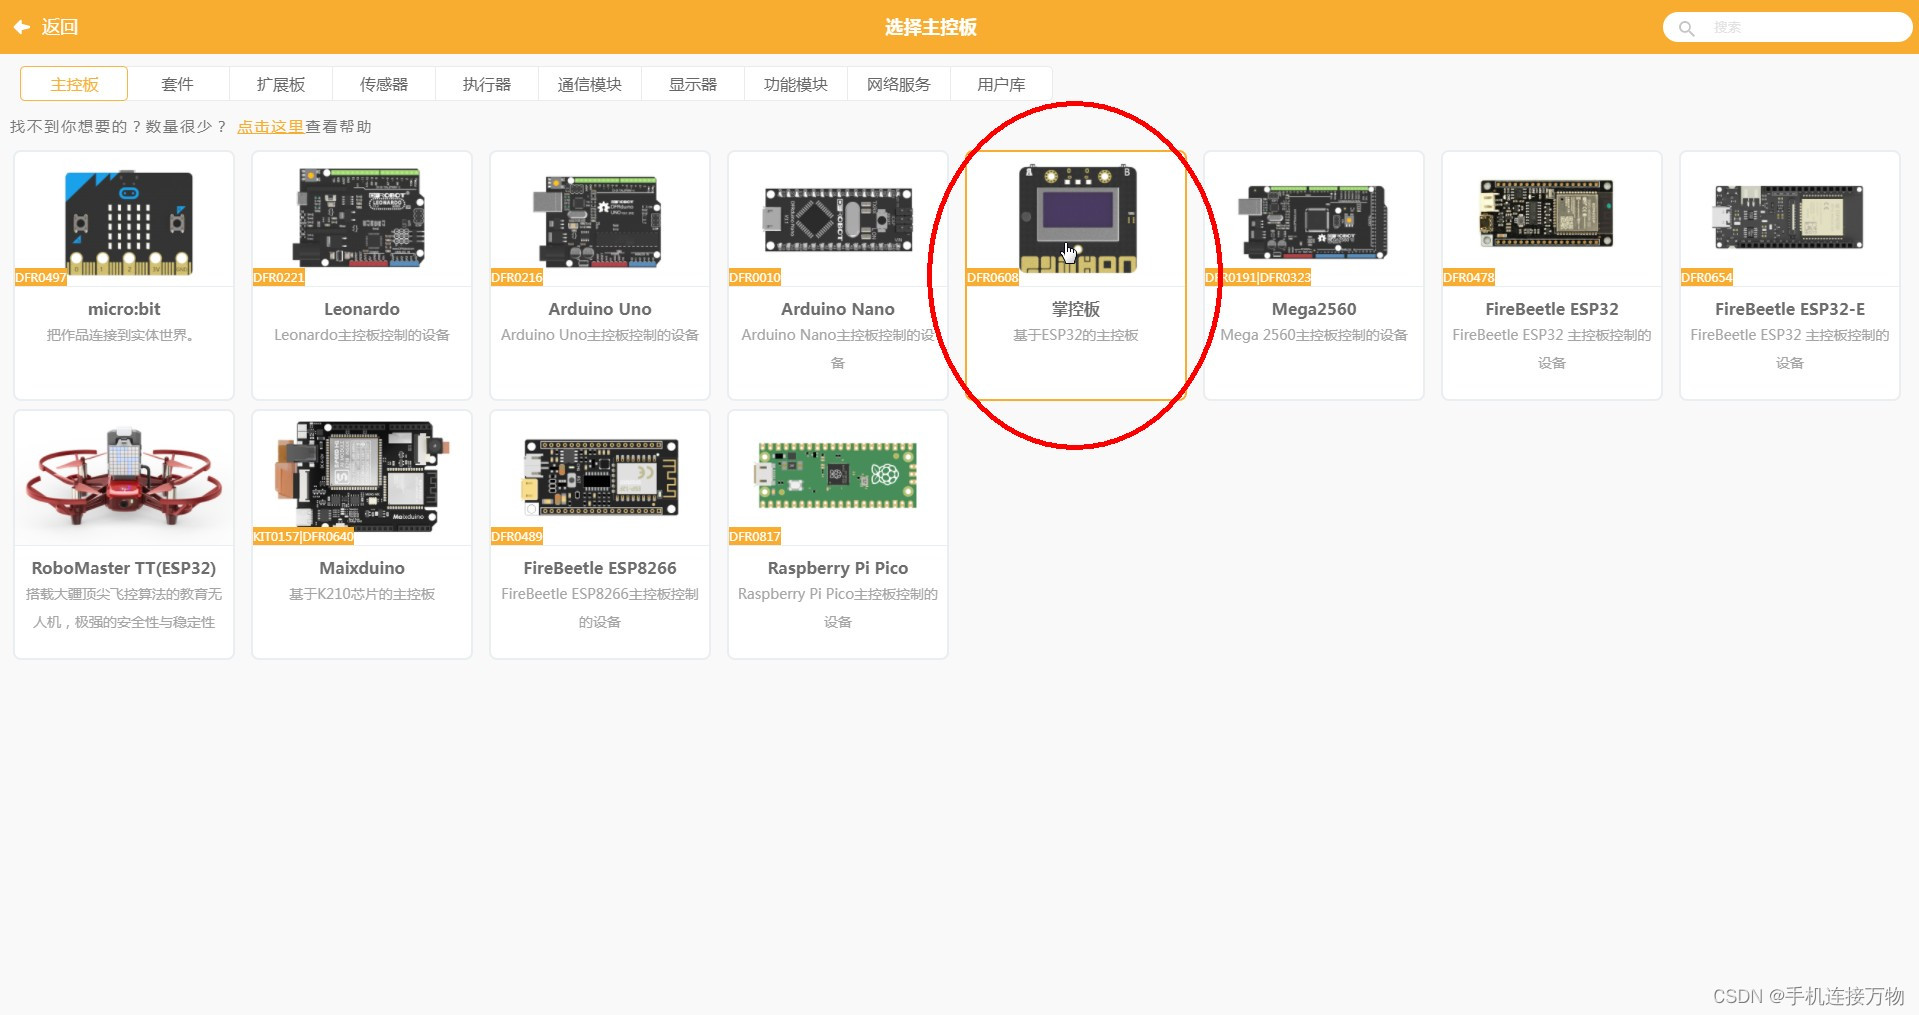
Task: Click the FireBeetle ESP32 card title
Action: click(x=1552, y=309)
